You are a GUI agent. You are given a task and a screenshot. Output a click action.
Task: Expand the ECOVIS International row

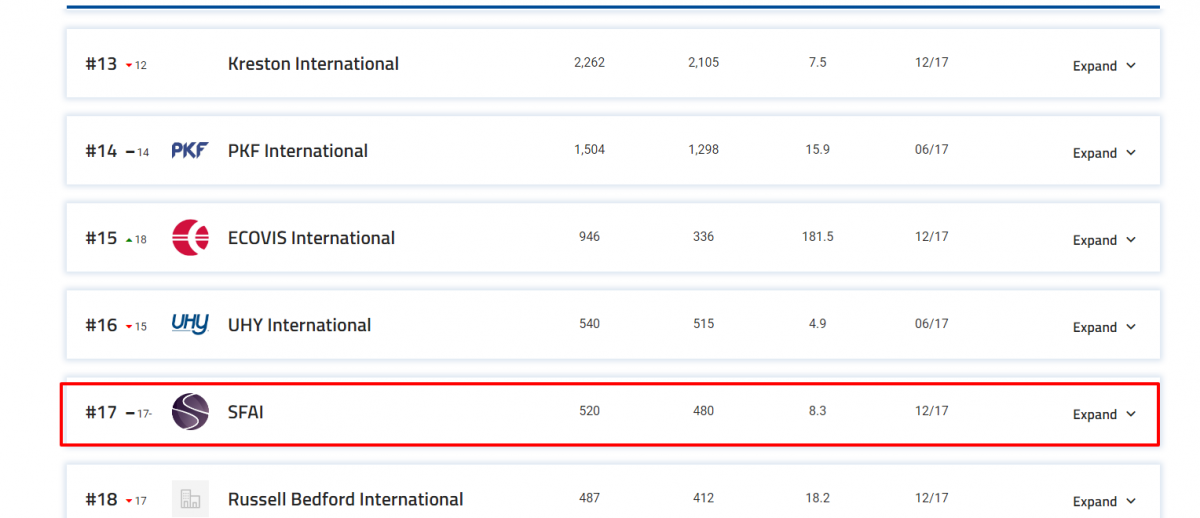1104,240
